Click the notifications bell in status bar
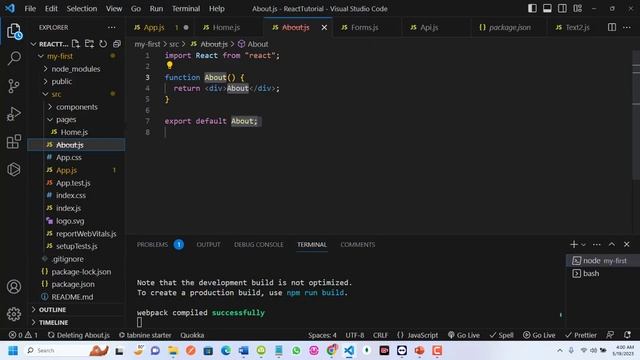 (x=627, y=335)
